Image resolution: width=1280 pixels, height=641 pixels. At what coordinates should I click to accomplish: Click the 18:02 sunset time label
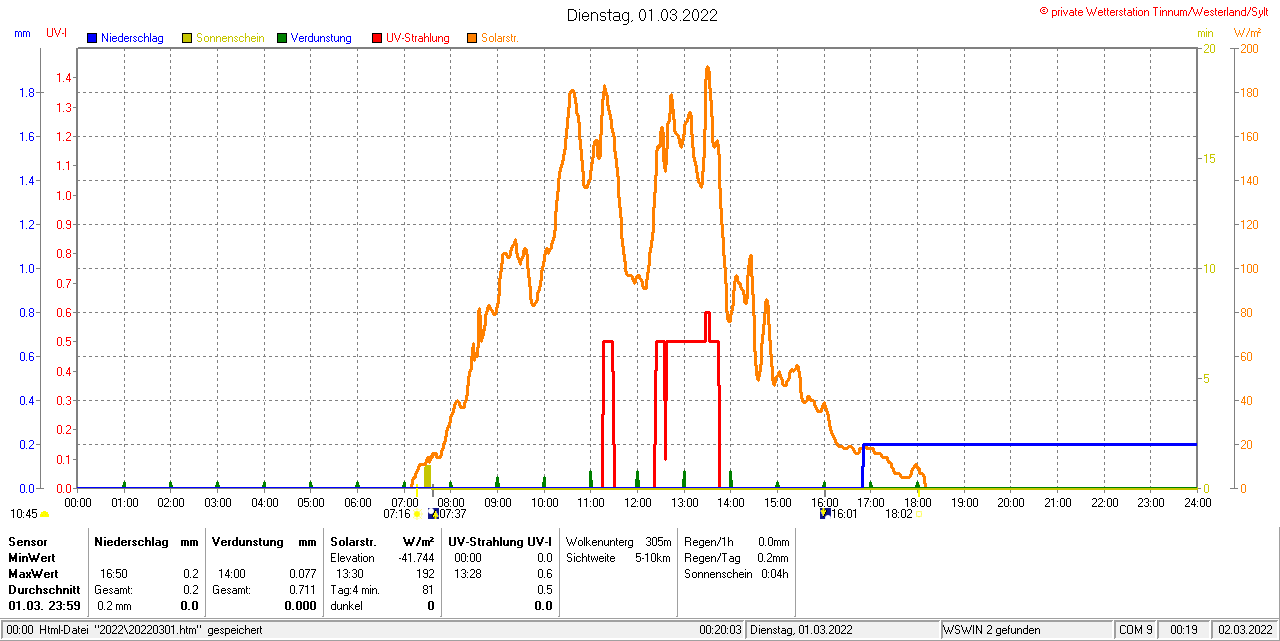pyautogui.click(x=899, y=514)
